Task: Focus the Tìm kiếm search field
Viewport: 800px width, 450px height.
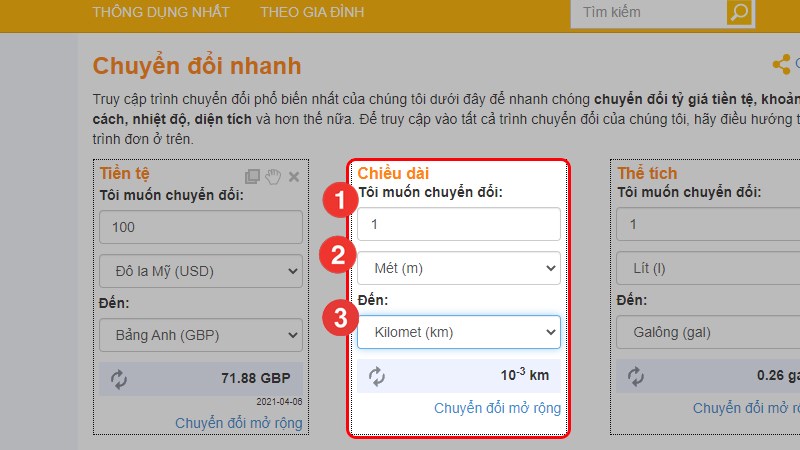Action: pos(648,12)
